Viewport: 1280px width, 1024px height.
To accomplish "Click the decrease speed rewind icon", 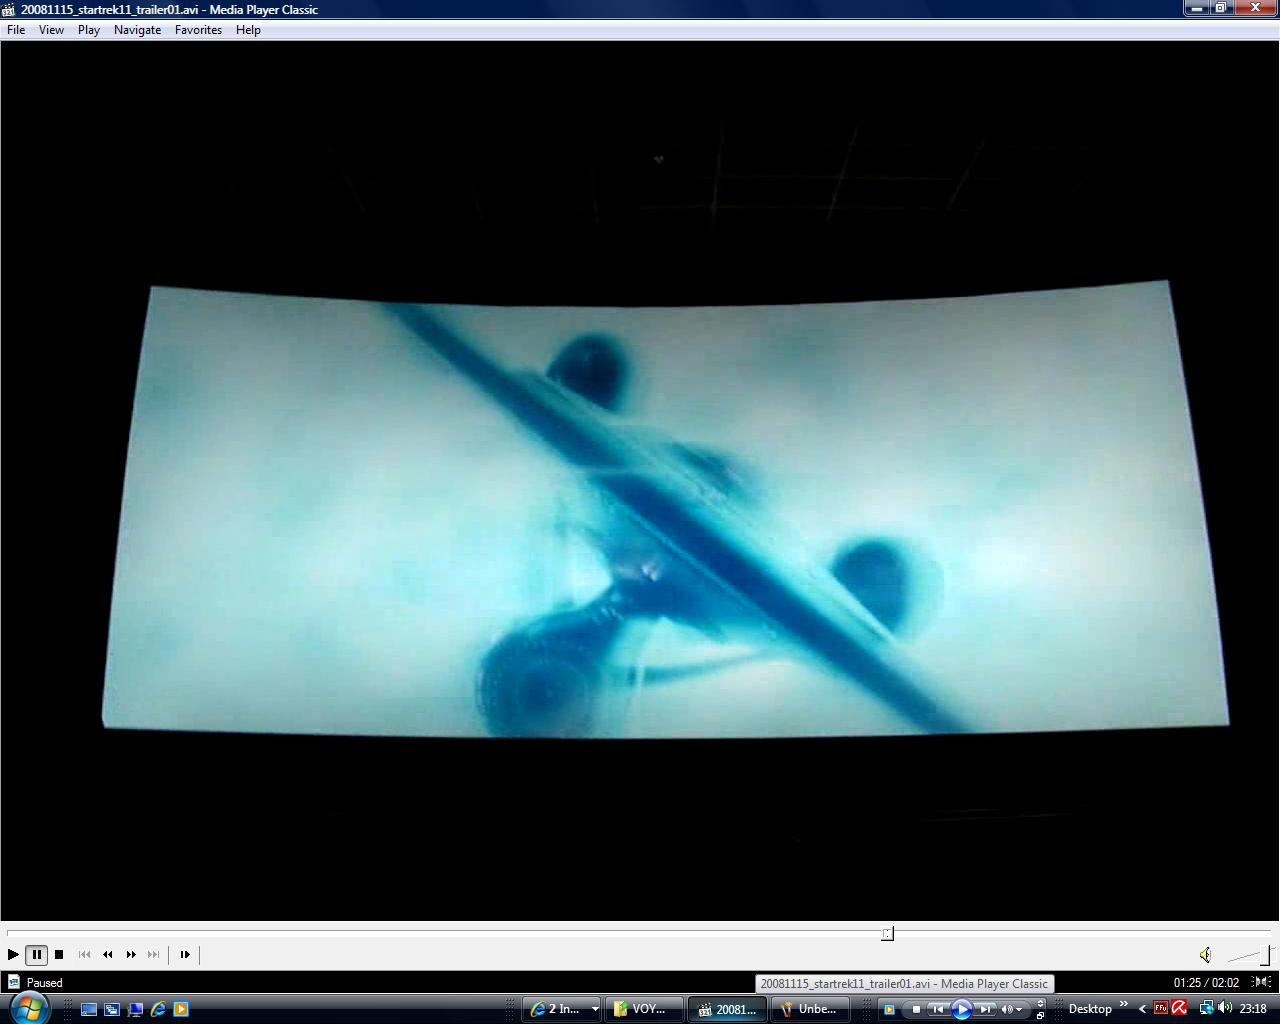I will [x=107, y=954].
